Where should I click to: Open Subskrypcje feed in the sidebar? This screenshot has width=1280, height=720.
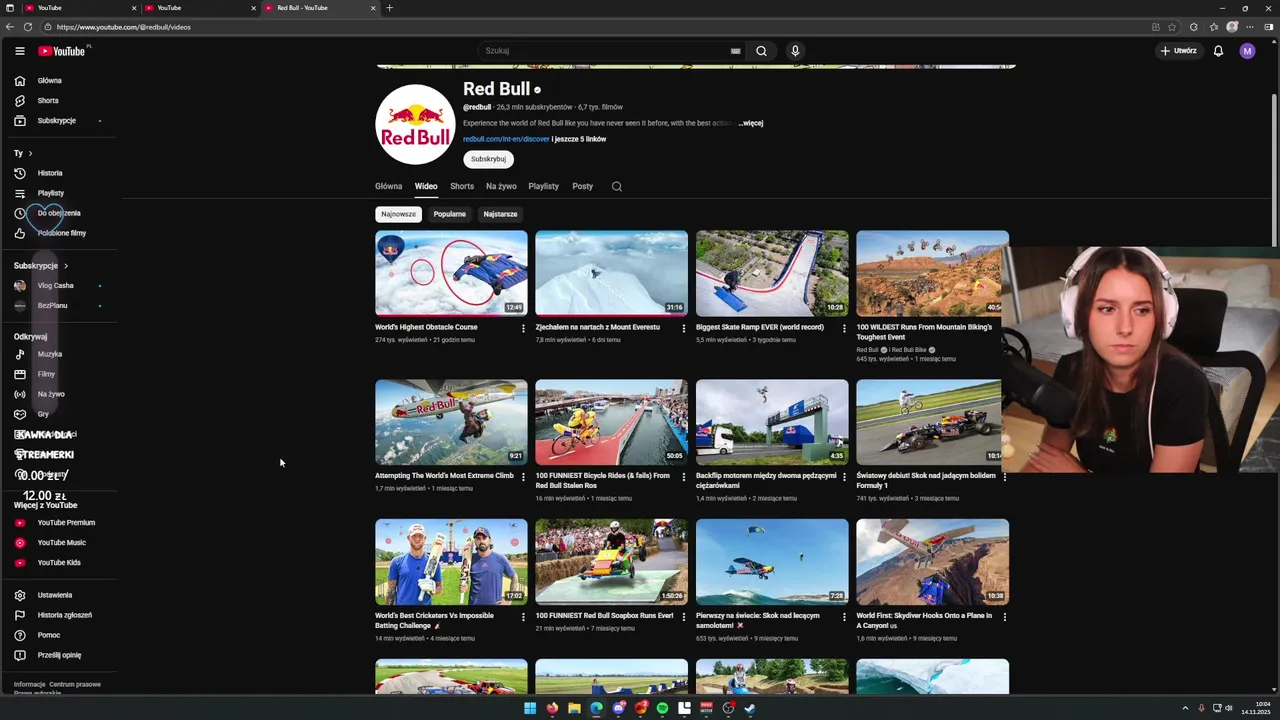pyautogui.click(x=57, y=121)
